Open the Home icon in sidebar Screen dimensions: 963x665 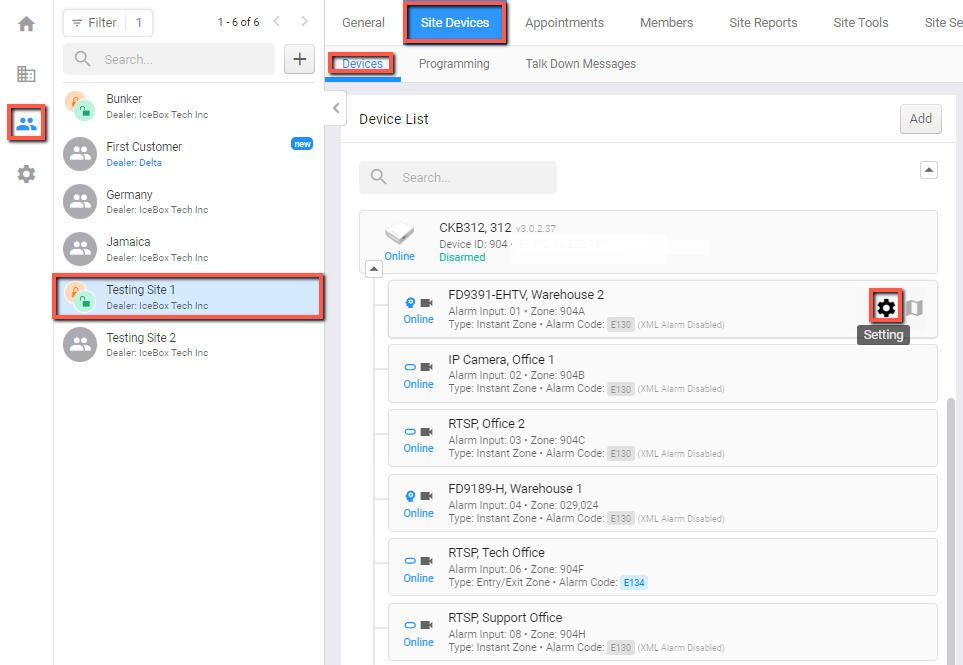coord(26,24)
